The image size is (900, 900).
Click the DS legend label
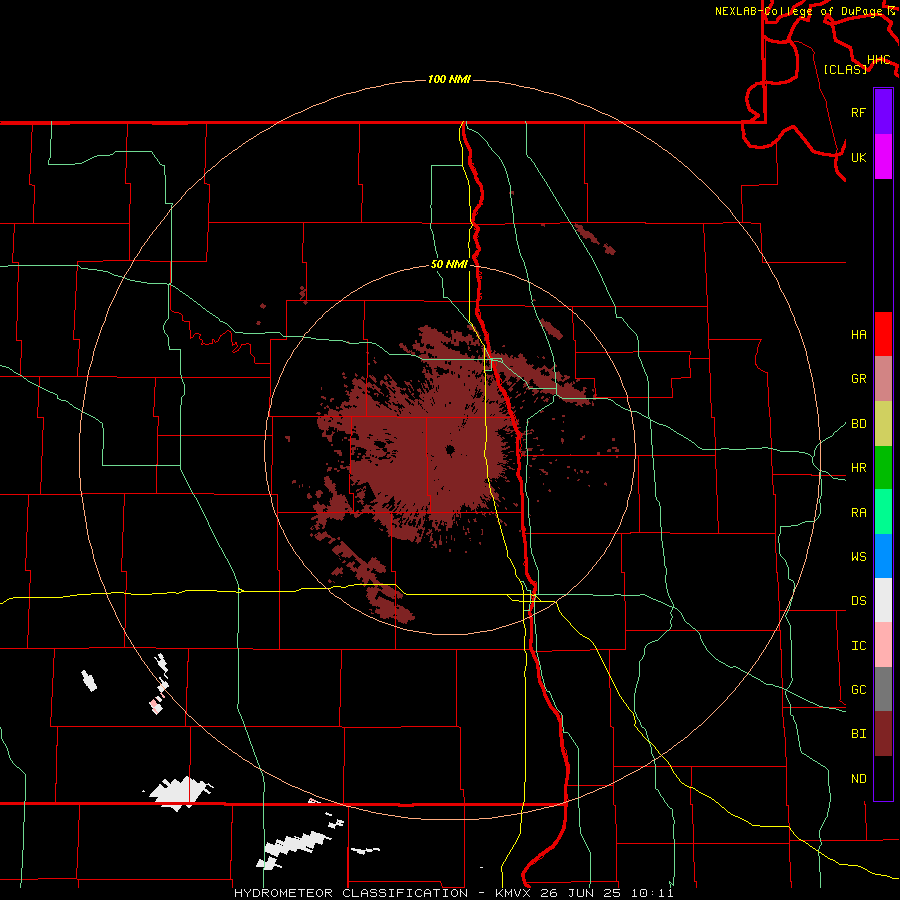click(x=858, y=600)
